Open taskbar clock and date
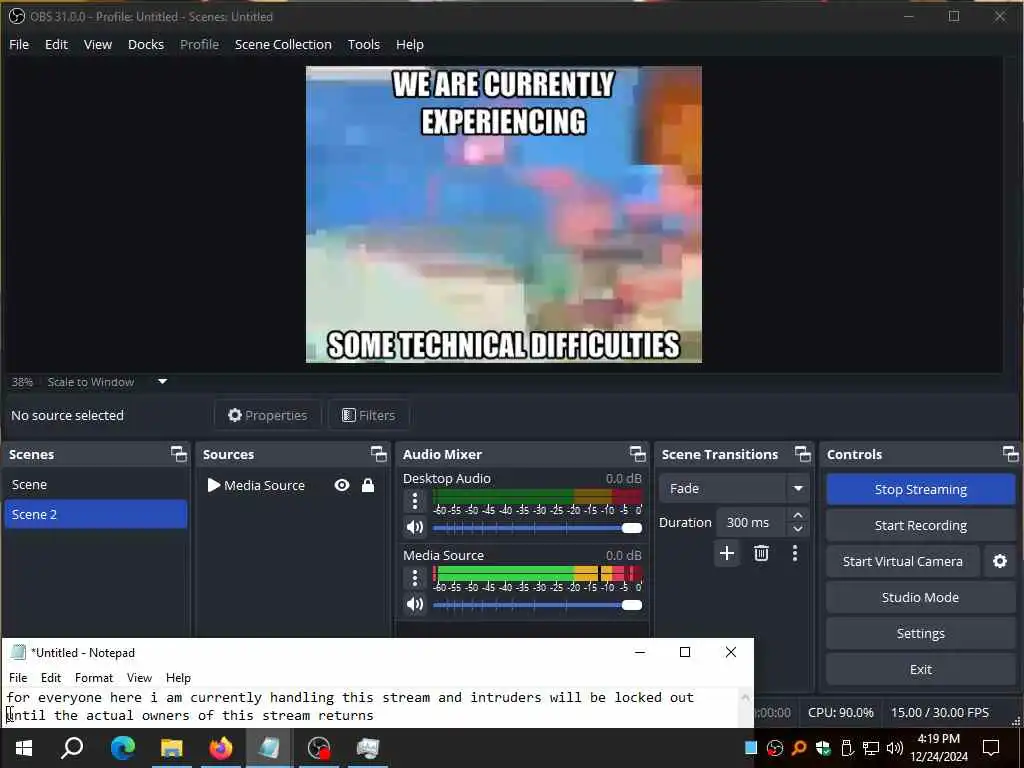Screen dimensions: 1024x768 [938, 748]
